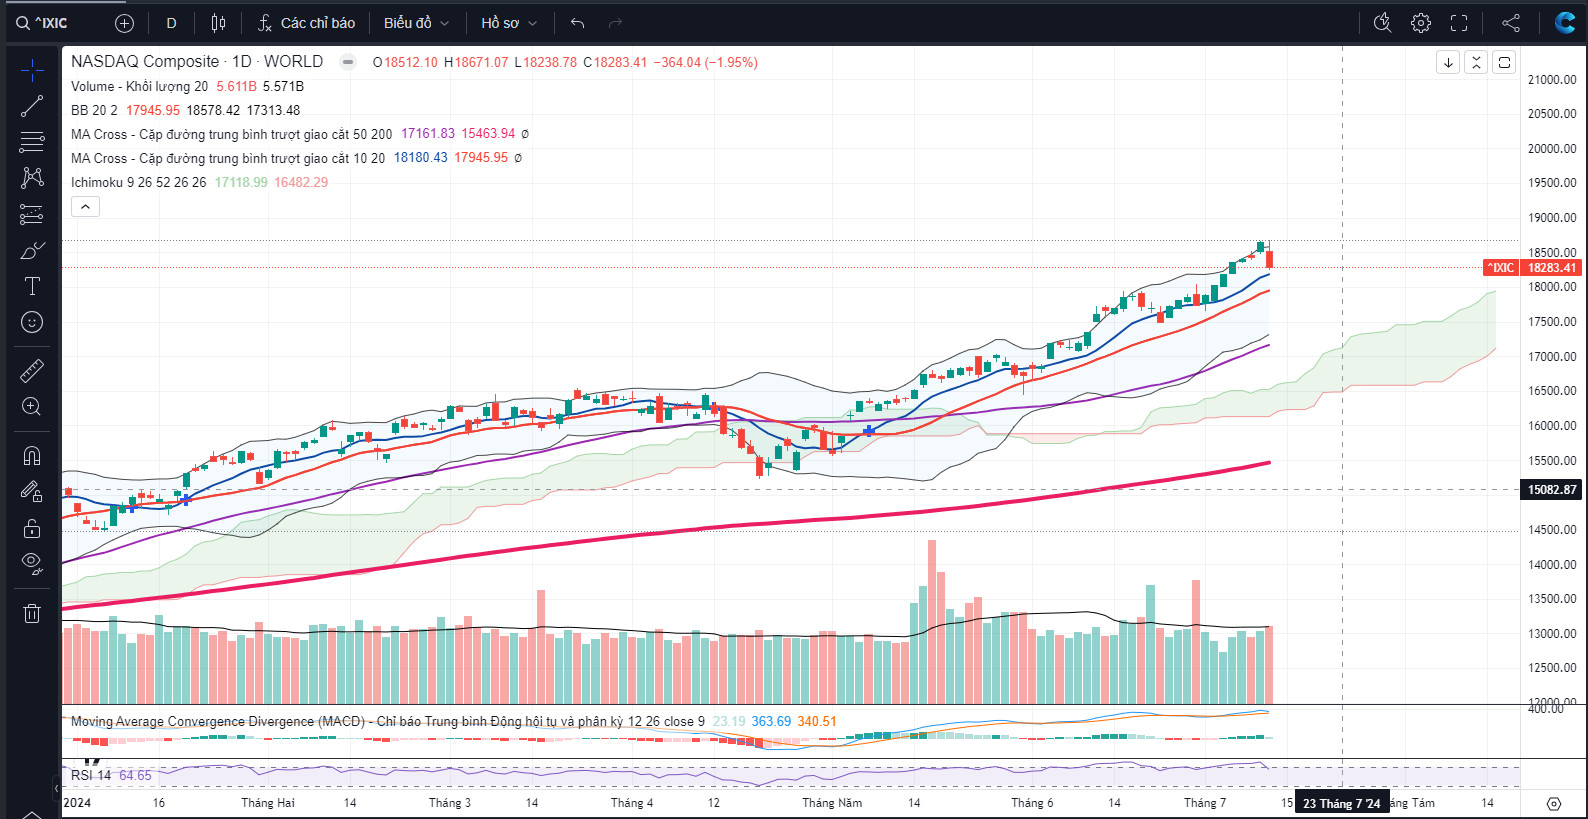Remove drawings with the trash icon
Viewport: 1588px width, 819px height.
(32, 613)
